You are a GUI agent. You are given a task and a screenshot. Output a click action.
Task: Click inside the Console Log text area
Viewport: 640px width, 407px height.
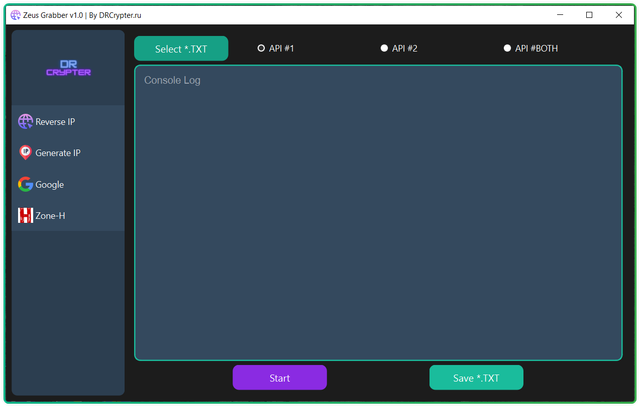click(x=378, y=212)
